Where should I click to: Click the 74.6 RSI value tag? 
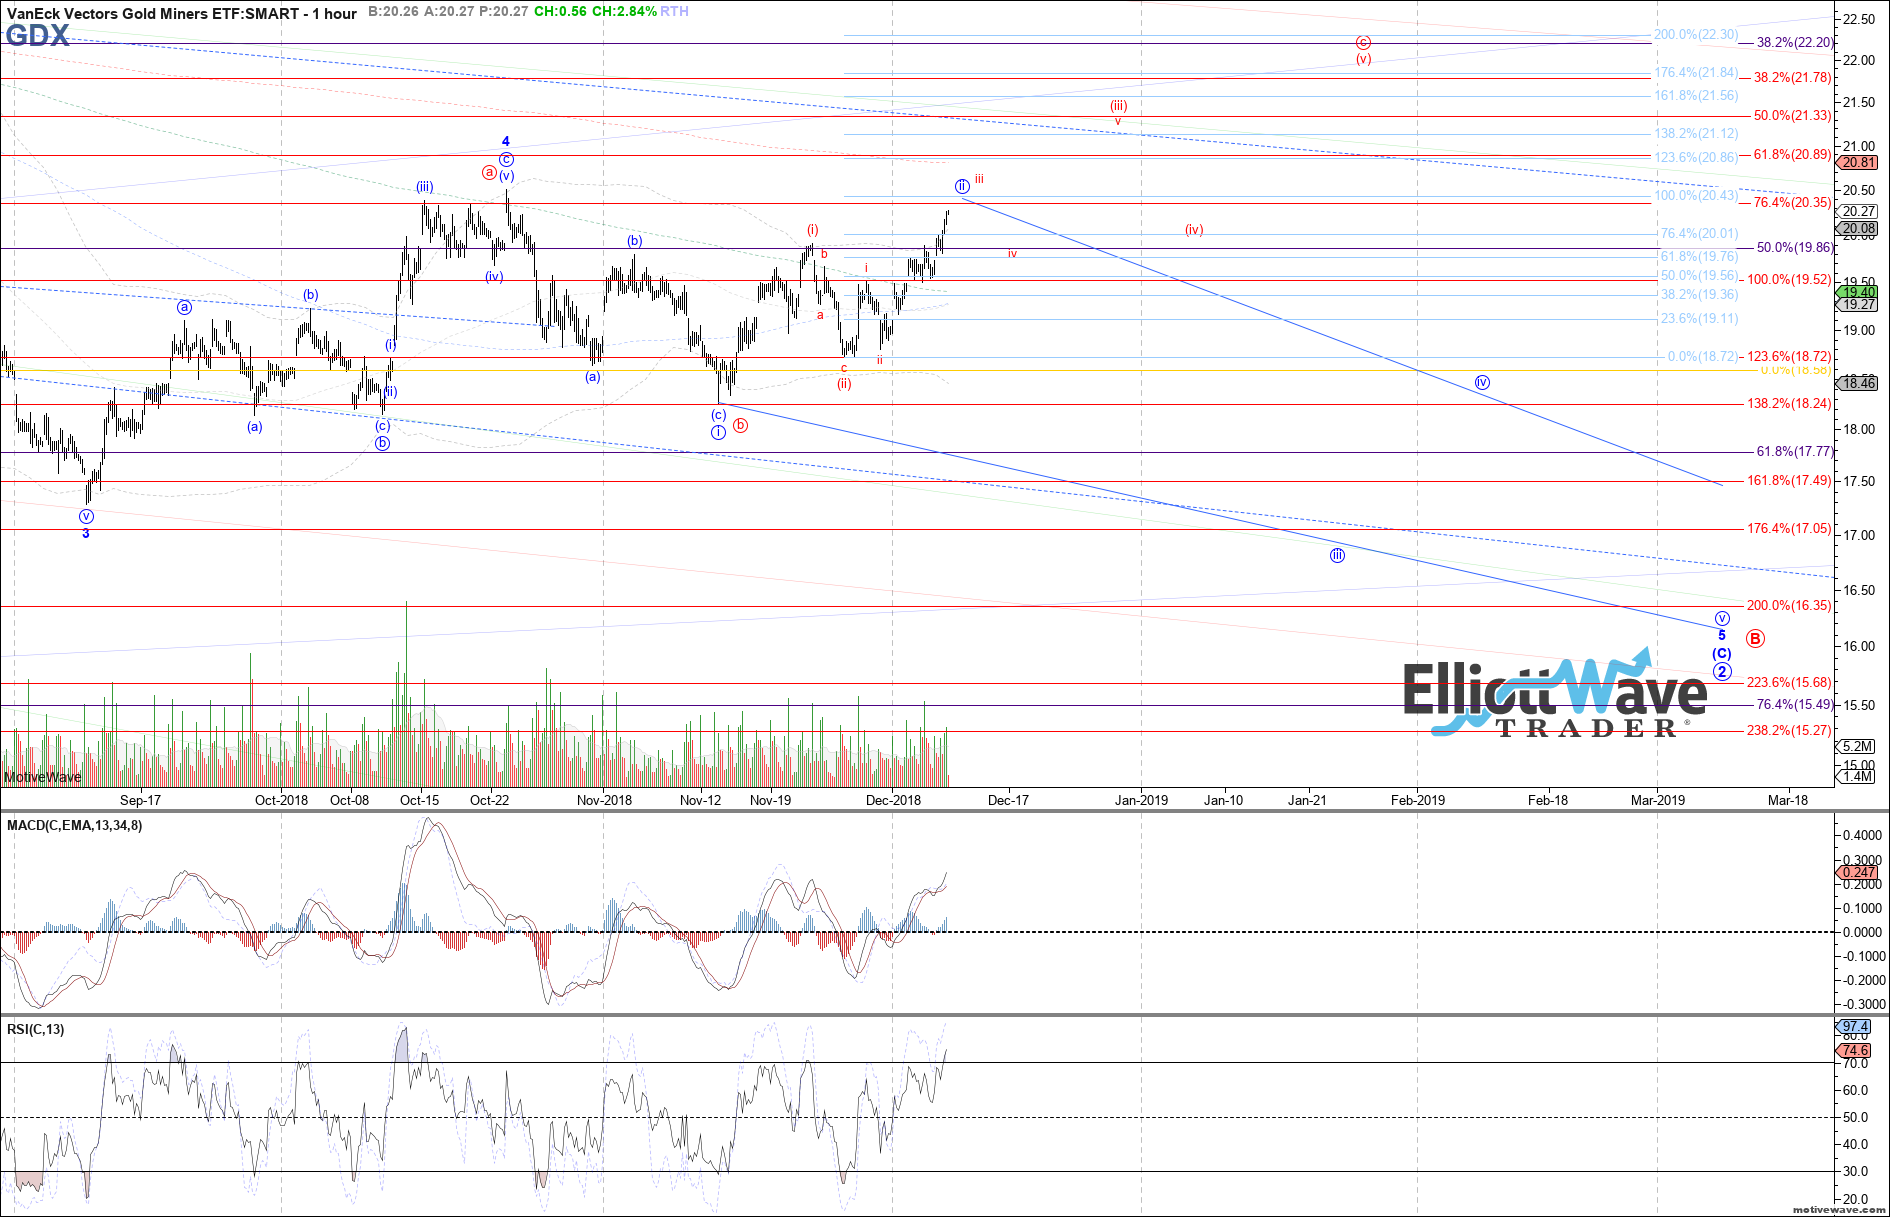[1855, 1050]
